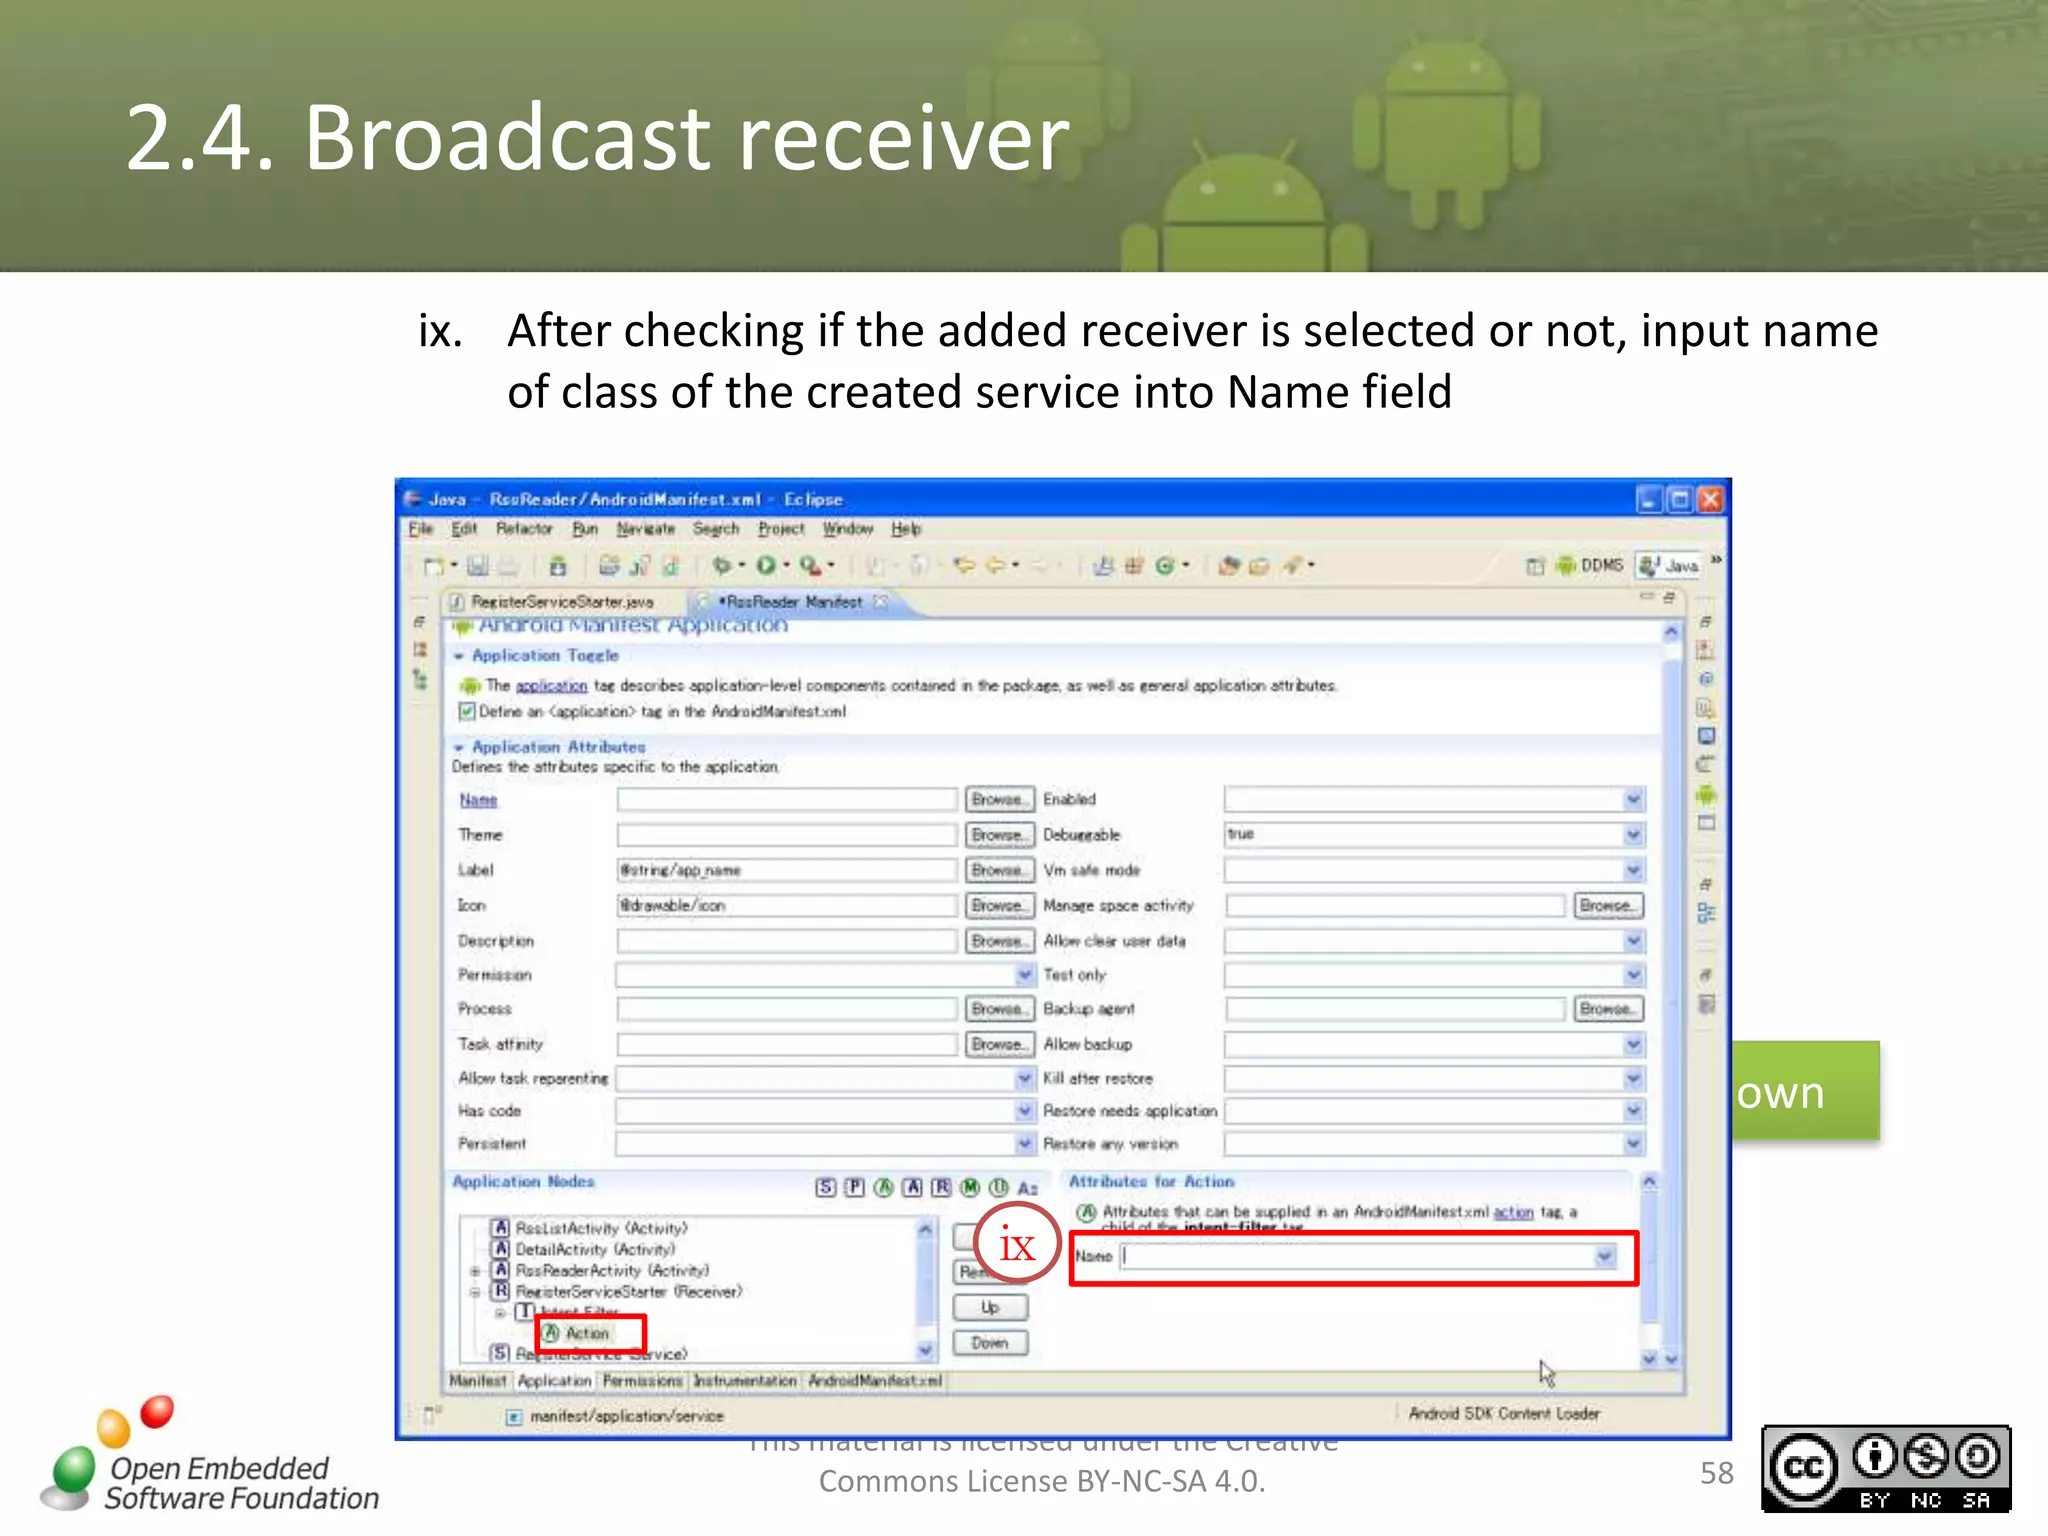Collapse the Application Toggle section
Viewport: 2048px width, 1536px height.
click(459, 656)
